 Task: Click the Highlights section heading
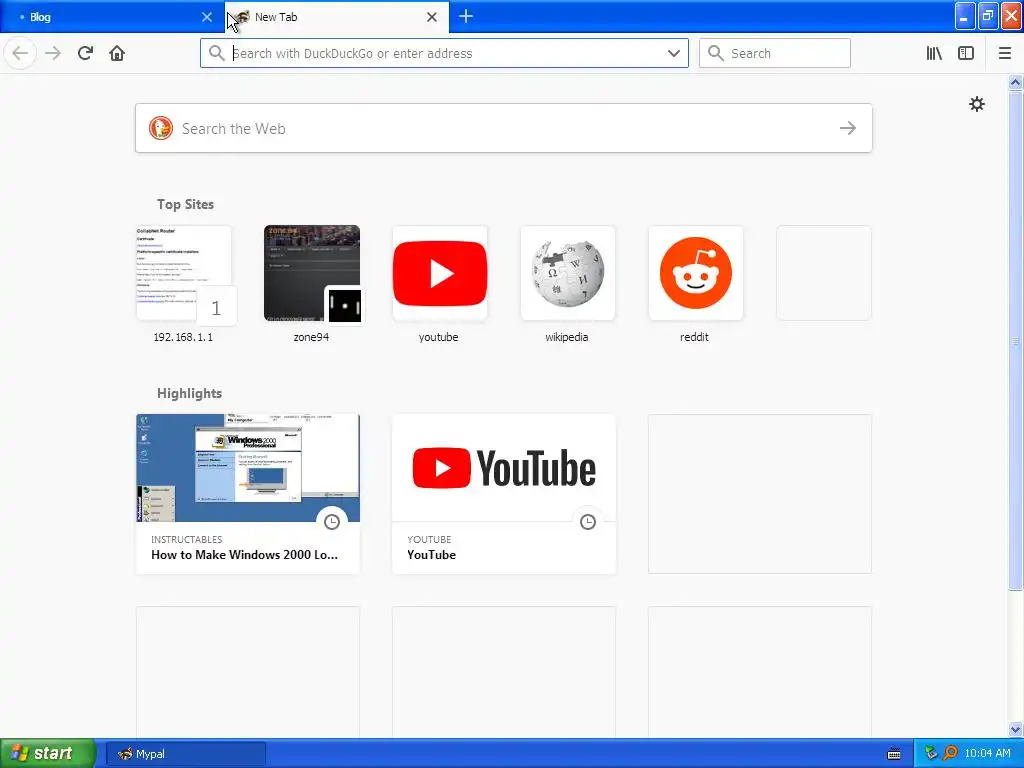[189, 393]
